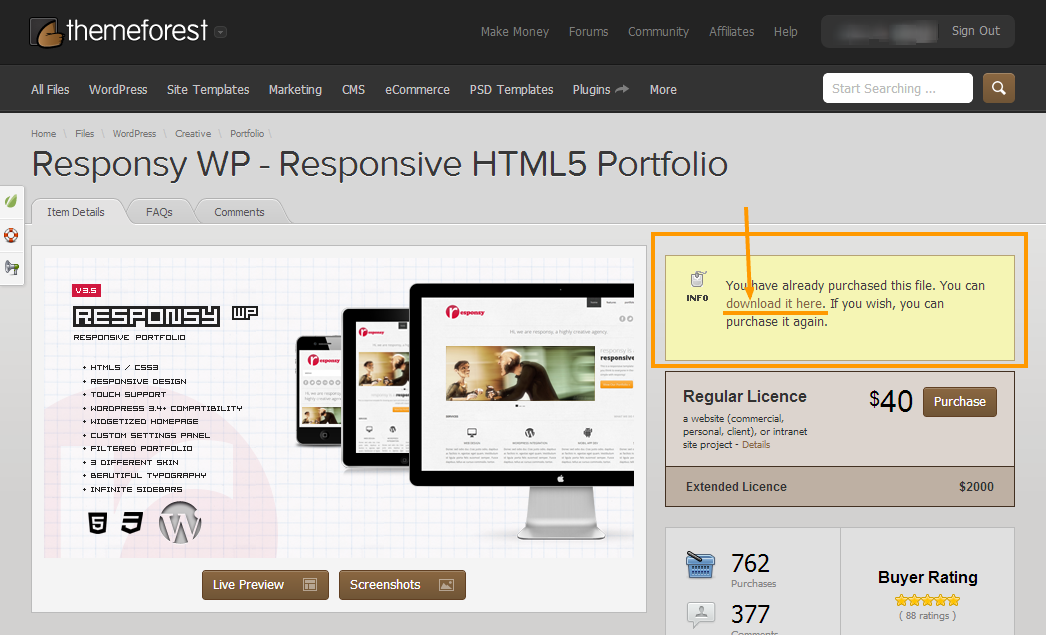Click the megaphone sidebar icon
This screenshot has width=1046, height=635.
click(x=12, y=267)
